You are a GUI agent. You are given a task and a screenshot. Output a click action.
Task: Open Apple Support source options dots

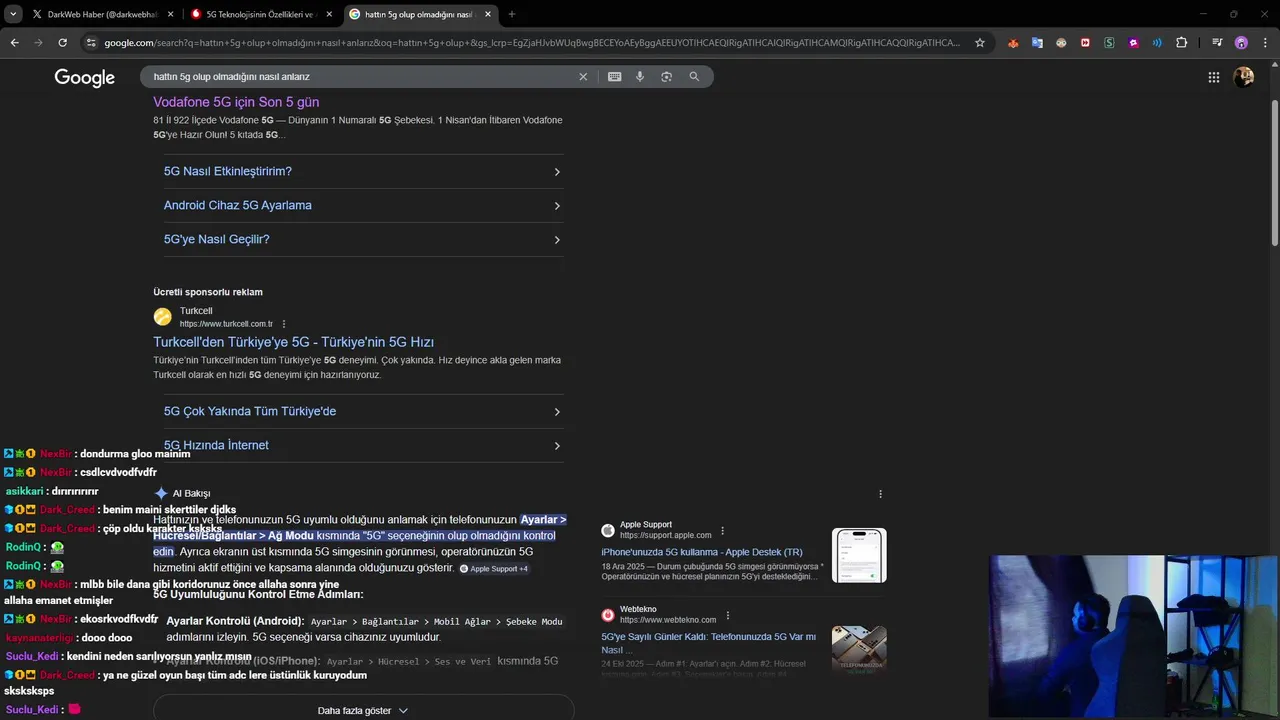pyautogui.click(x=722, y=531)
